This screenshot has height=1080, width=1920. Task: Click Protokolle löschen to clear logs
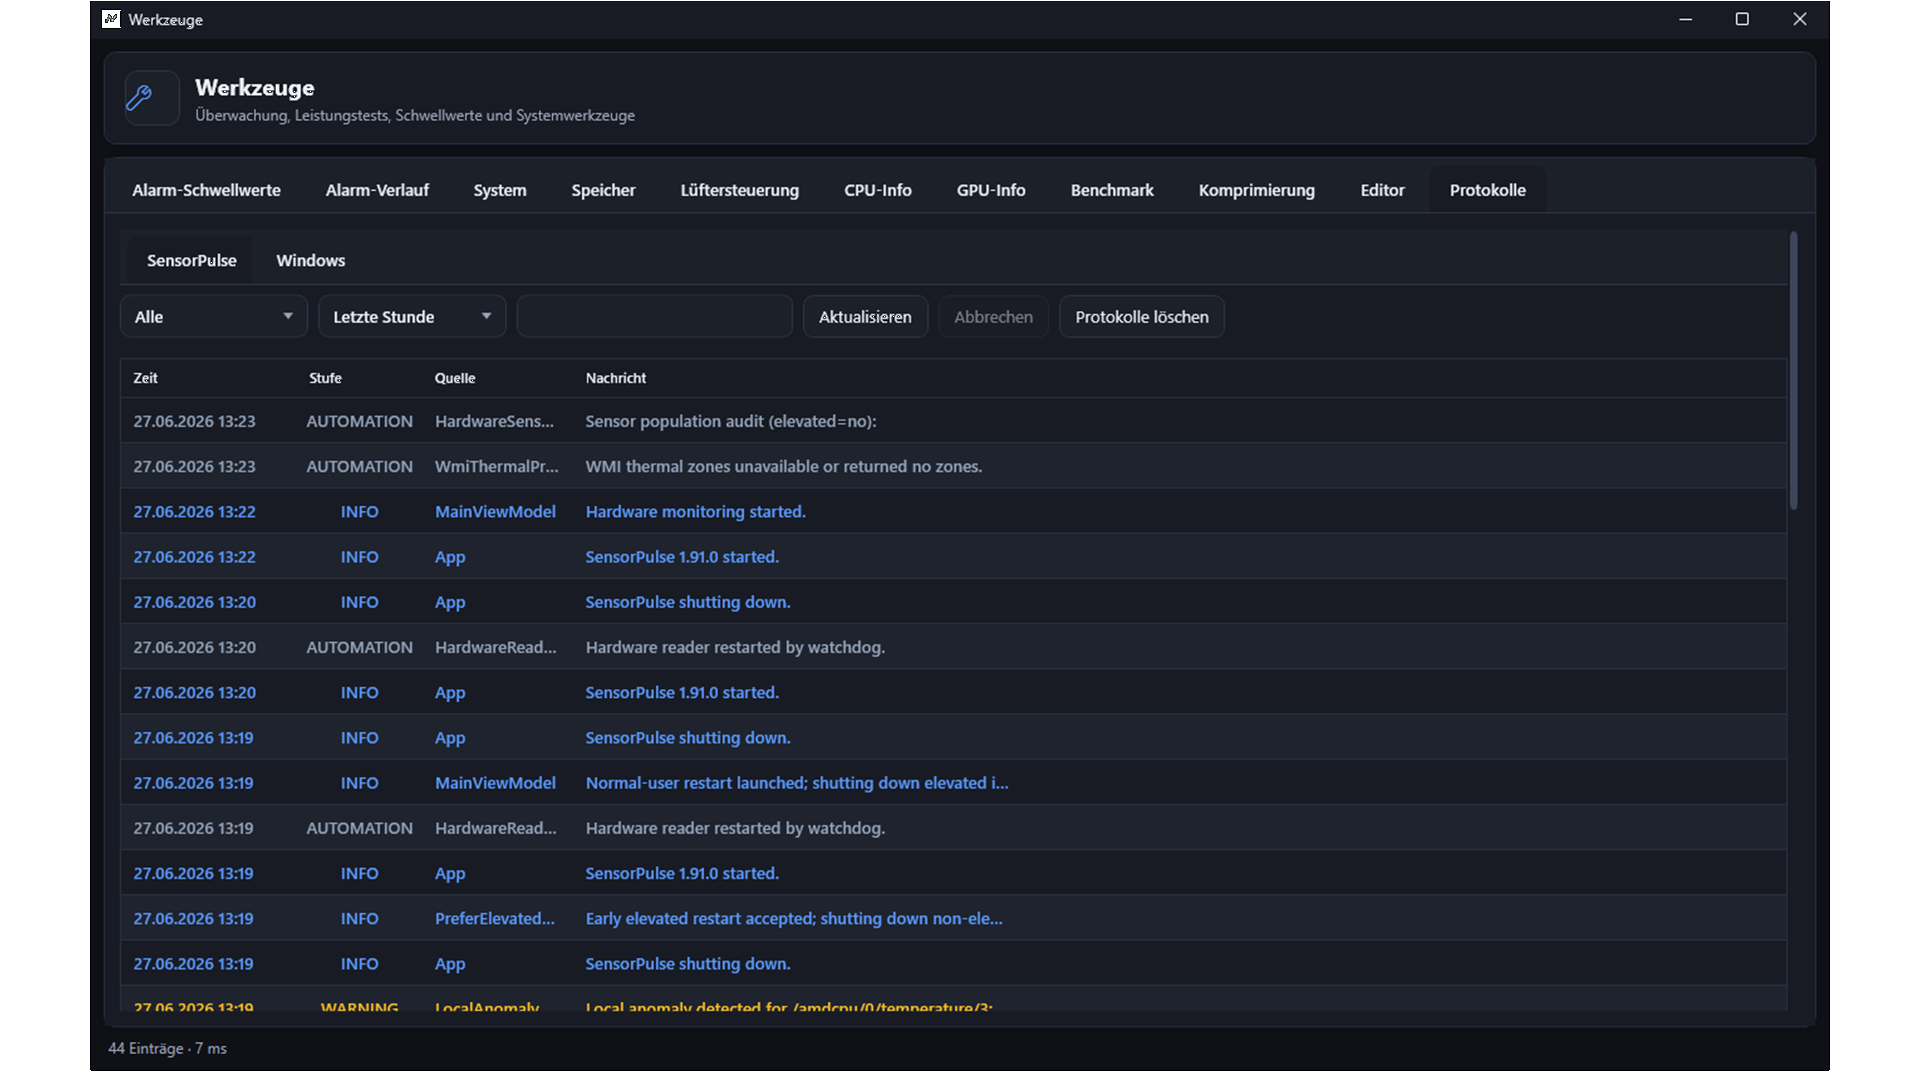[1142, 316]
